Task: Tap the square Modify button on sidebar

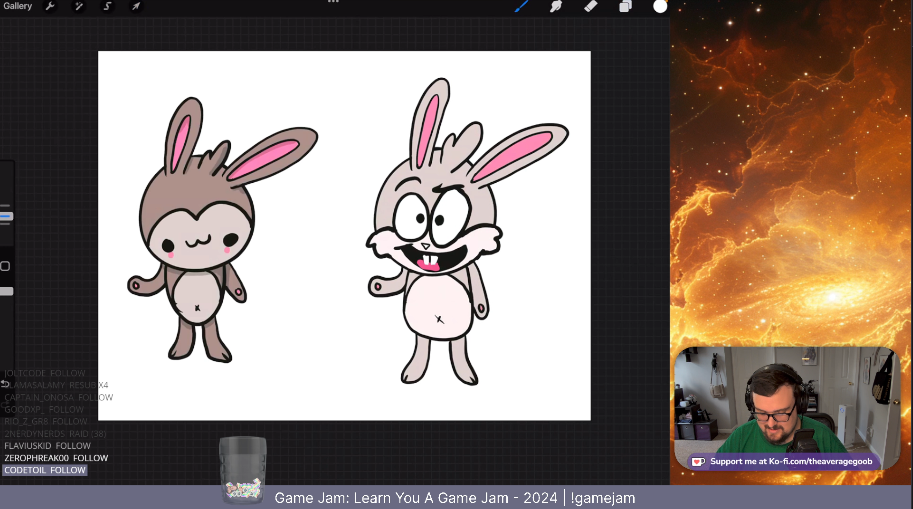Action: [x=5, y=266]
